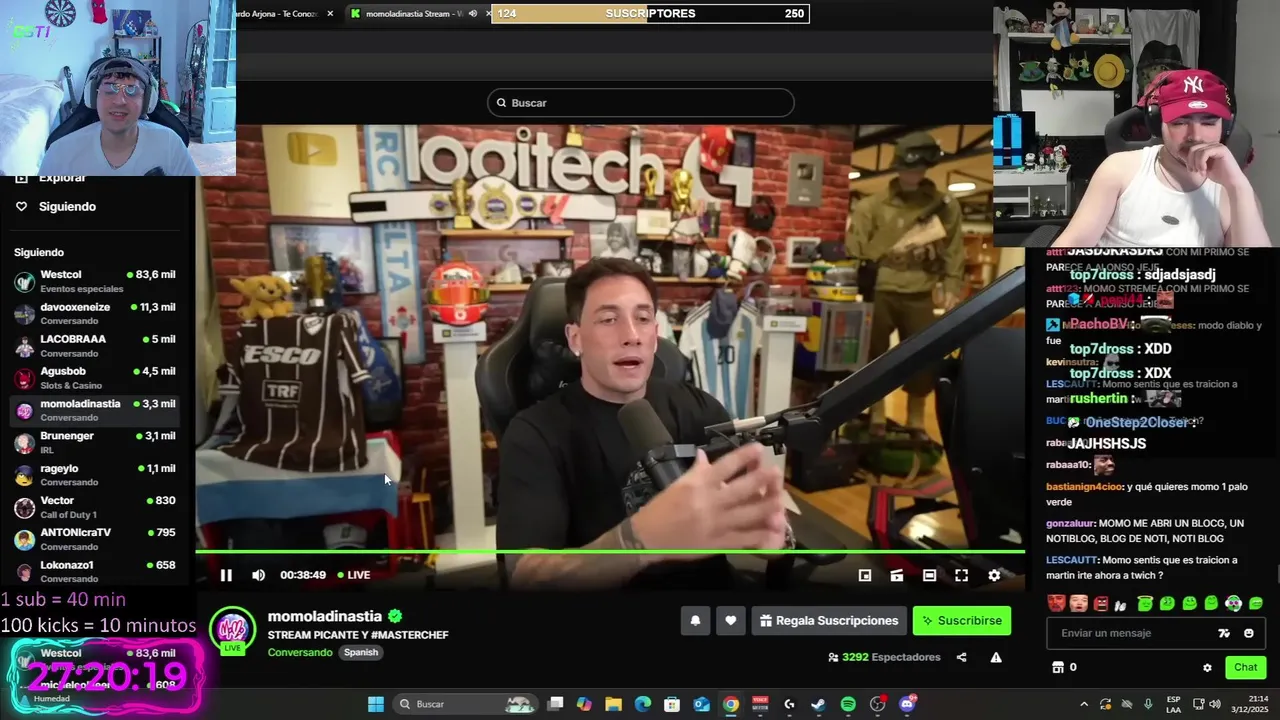Select the first face emote in quick emotes
Viewport: 1280px width, 720px height.
click(1056, 603)
